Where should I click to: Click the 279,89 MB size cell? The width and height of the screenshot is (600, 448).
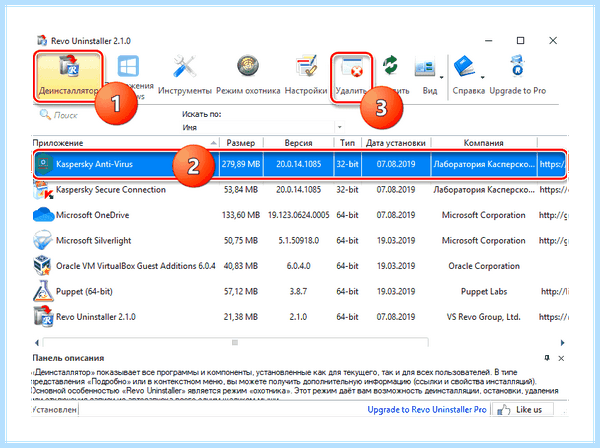coord(241,164)
